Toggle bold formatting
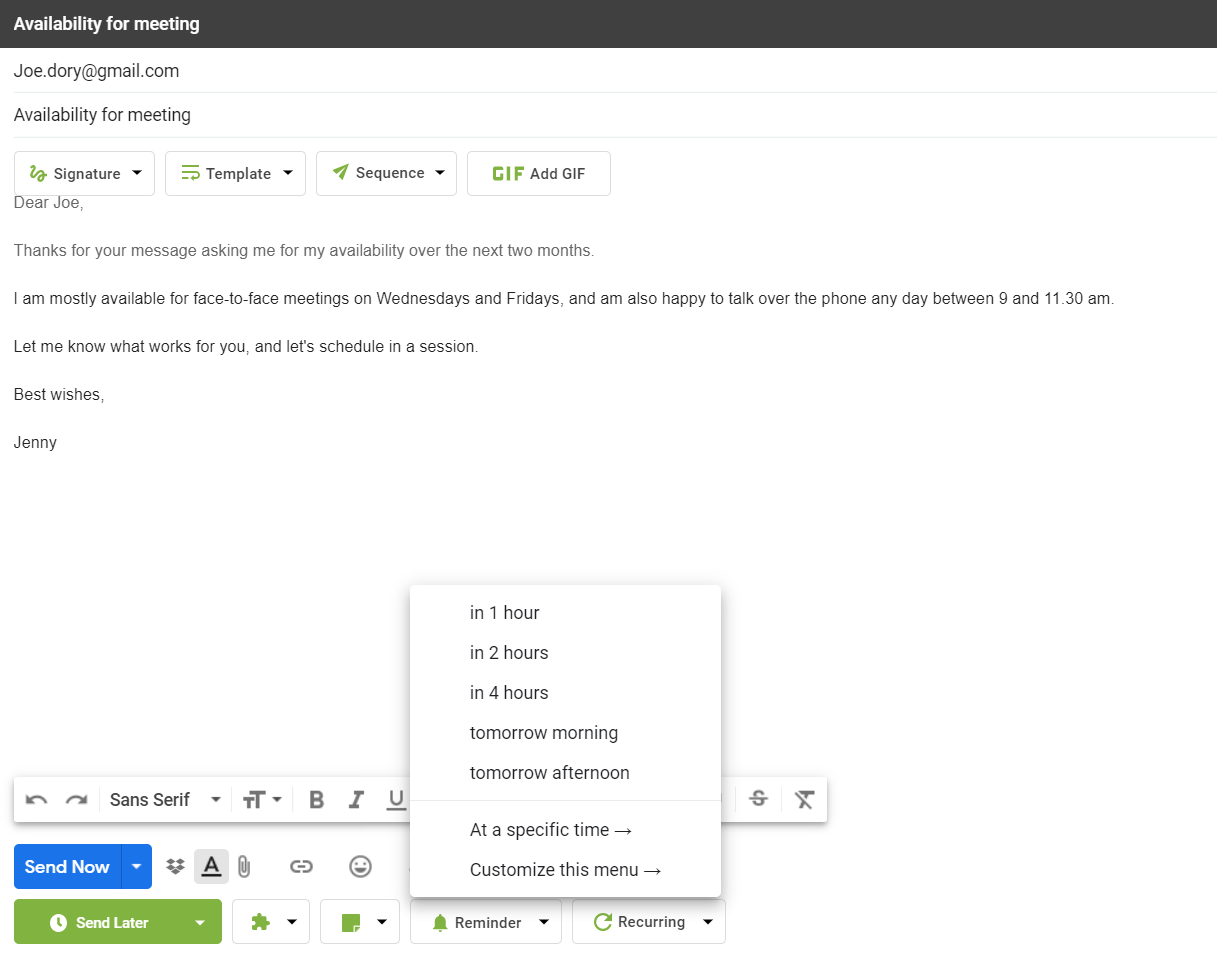1217x956 pixels. (x=317, y=800)
